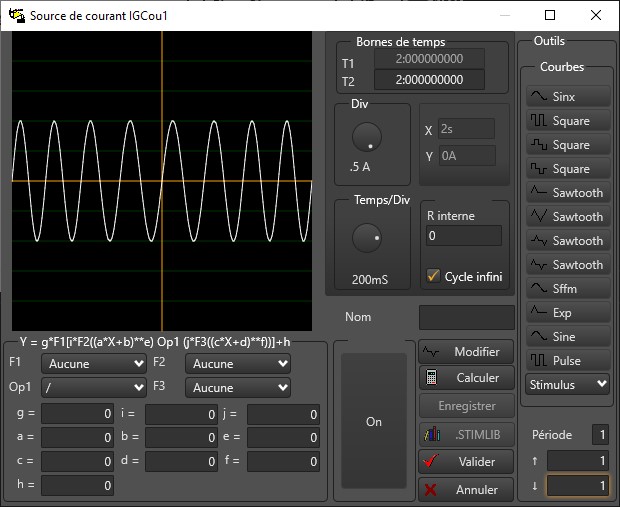The height and width of the screenshot is (507, 620).
Task: Click the Div amplitude knob
Action: [x=367, y=137]
